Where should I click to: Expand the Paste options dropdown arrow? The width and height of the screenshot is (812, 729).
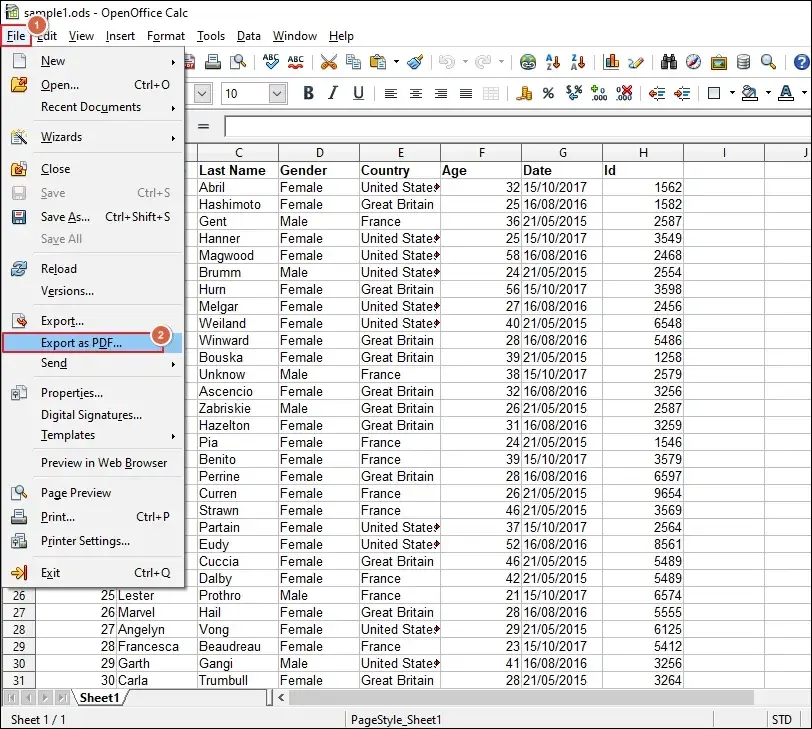pyautogui.click(x=396, y=62)
